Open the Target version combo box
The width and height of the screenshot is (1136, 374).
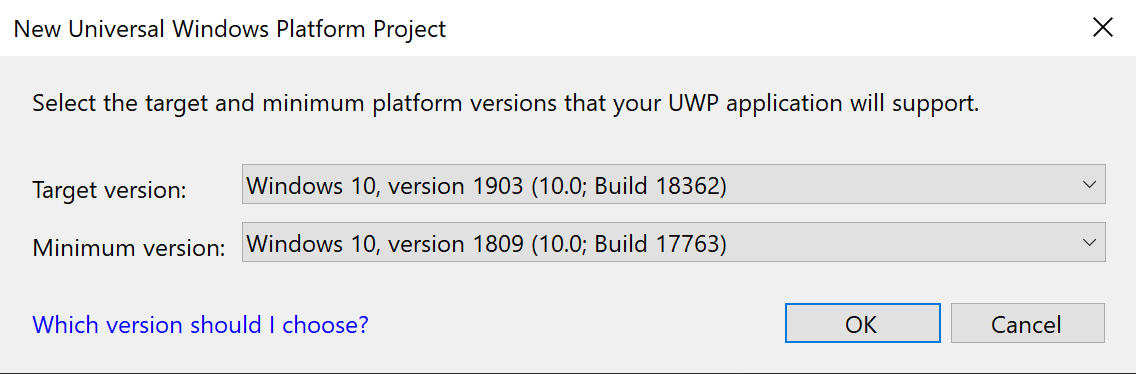tap(673, 184)
